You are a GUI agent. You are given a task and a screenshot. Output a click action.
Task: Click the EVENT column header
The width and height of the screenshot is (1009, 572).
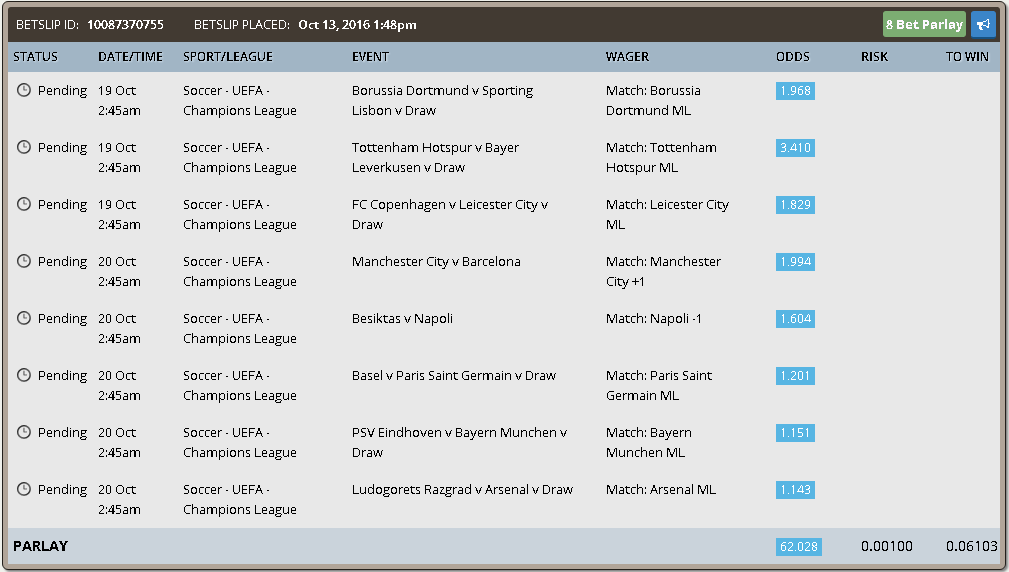point(370,57)
